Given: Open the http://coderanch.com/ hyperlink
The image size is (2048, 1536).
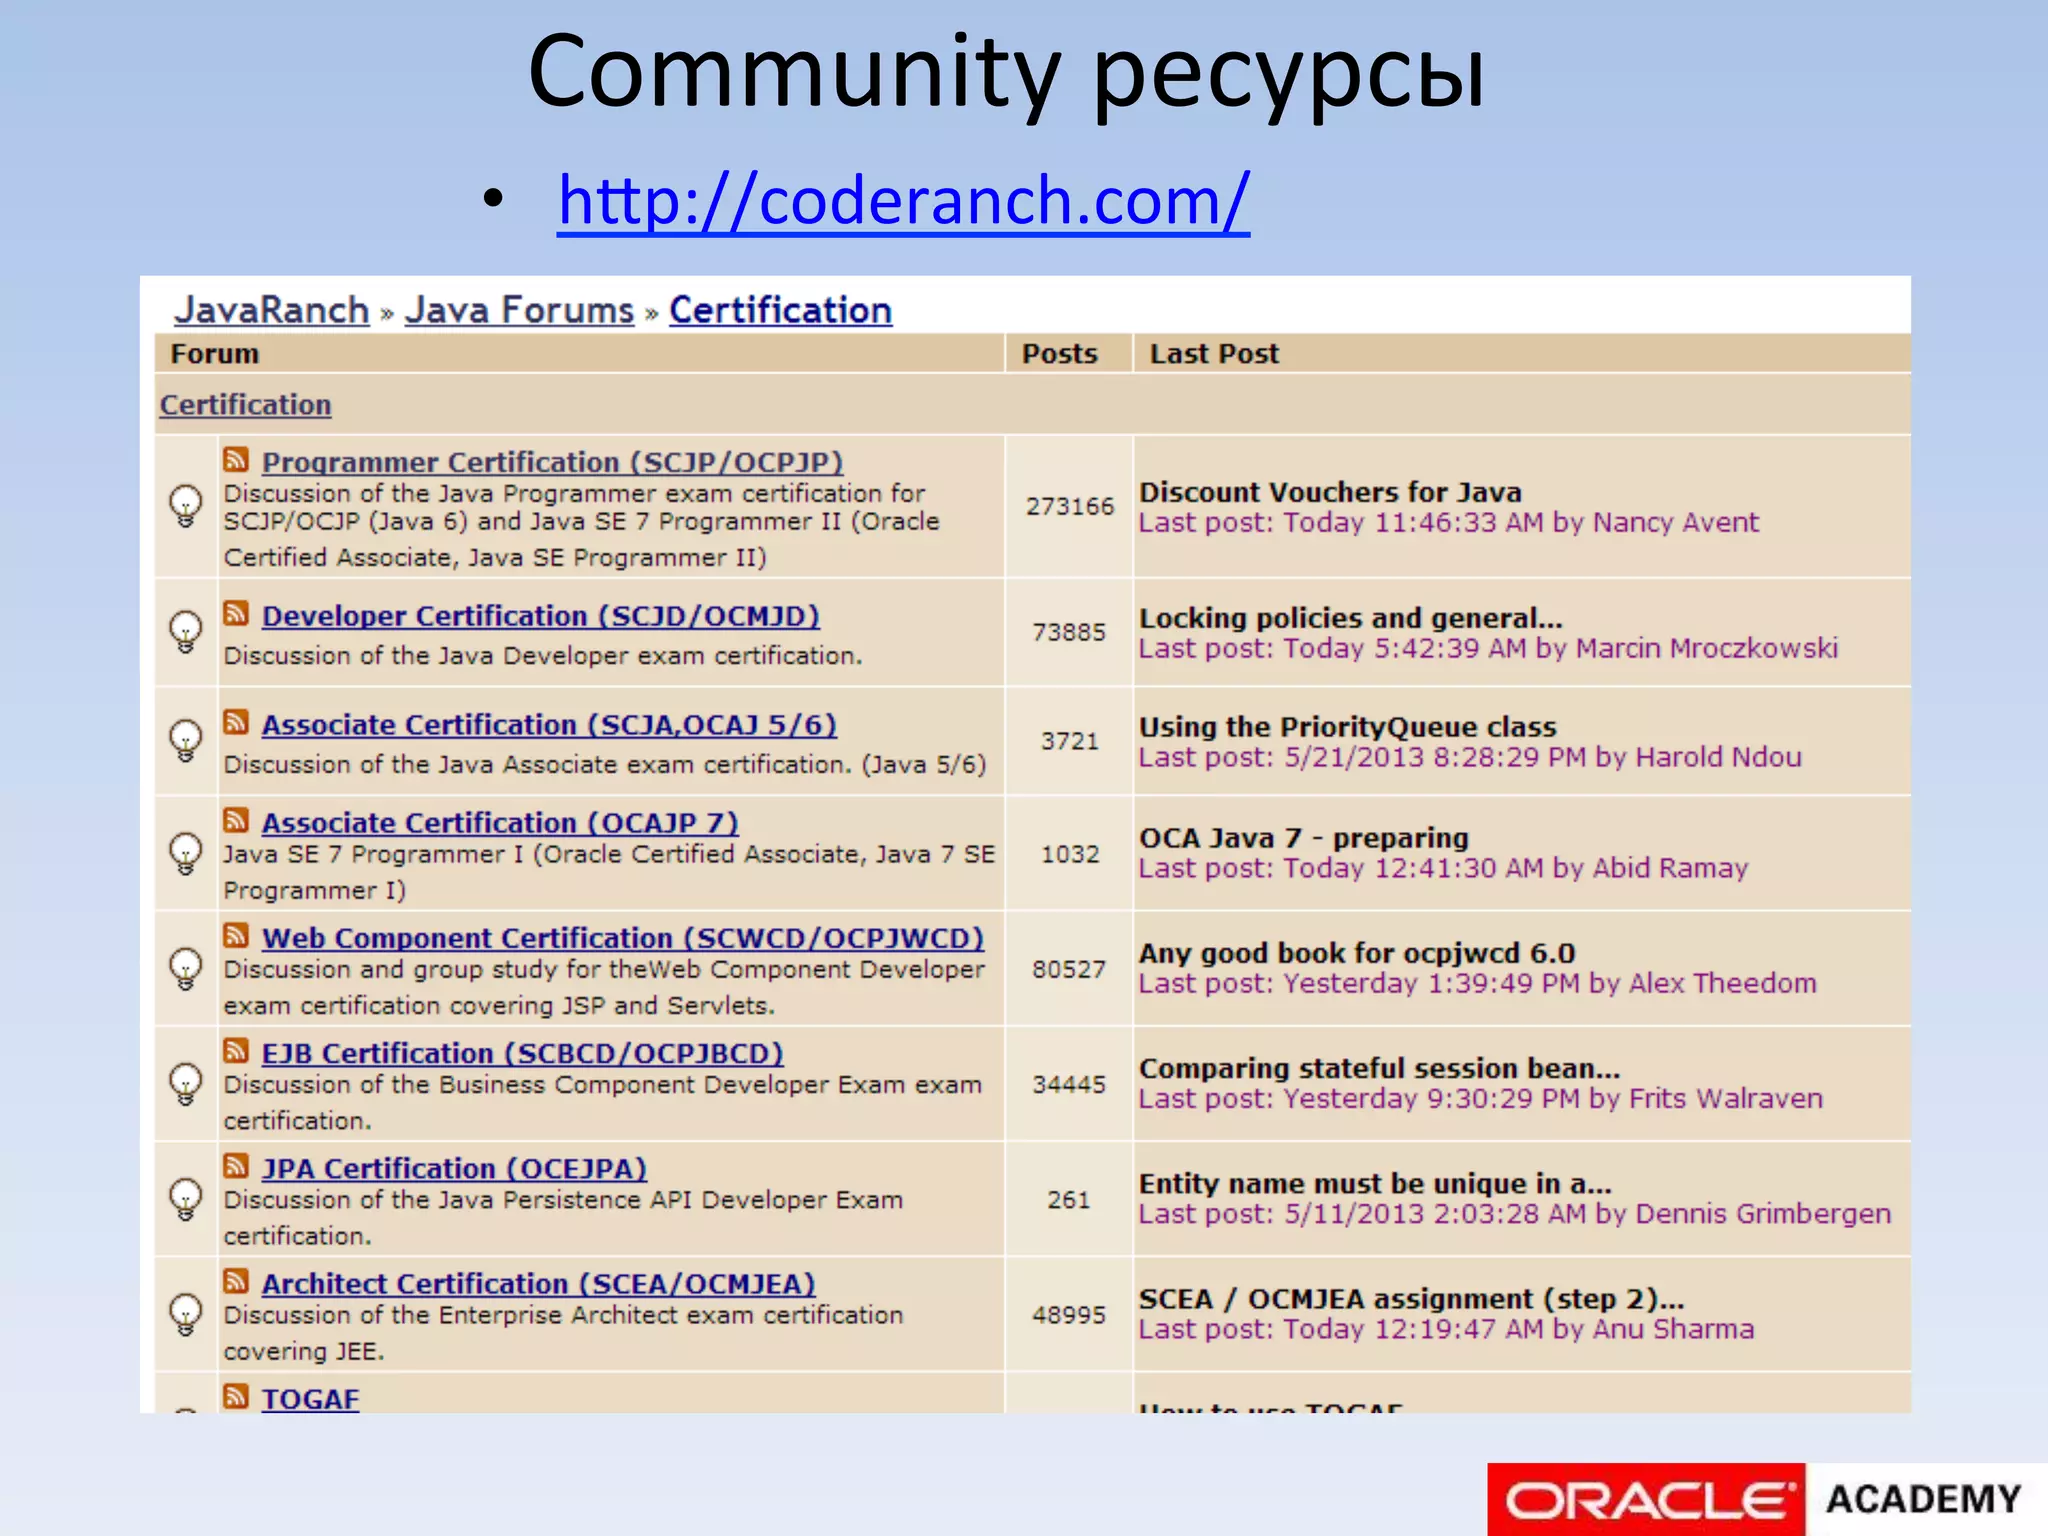Looking at the screenshot, I should (903, 201).
